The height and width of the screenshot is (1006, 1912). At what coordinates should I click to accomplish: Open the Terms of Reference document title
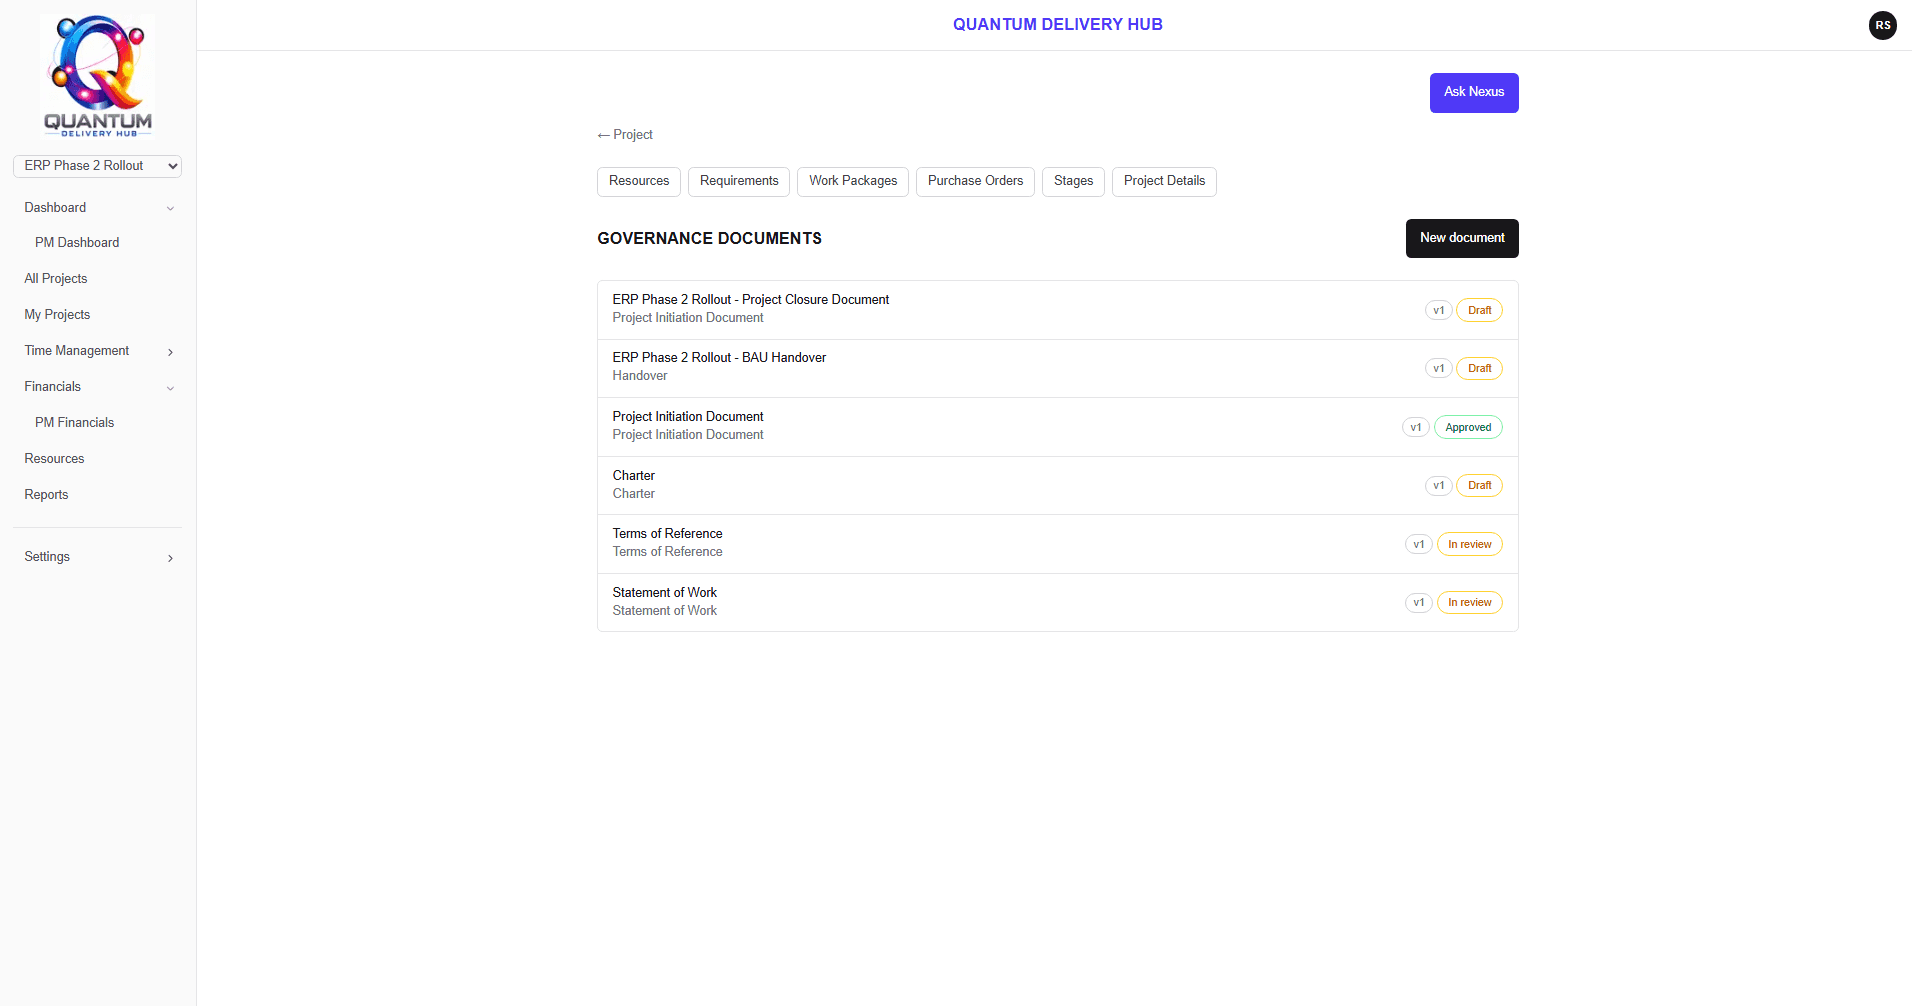667,534
